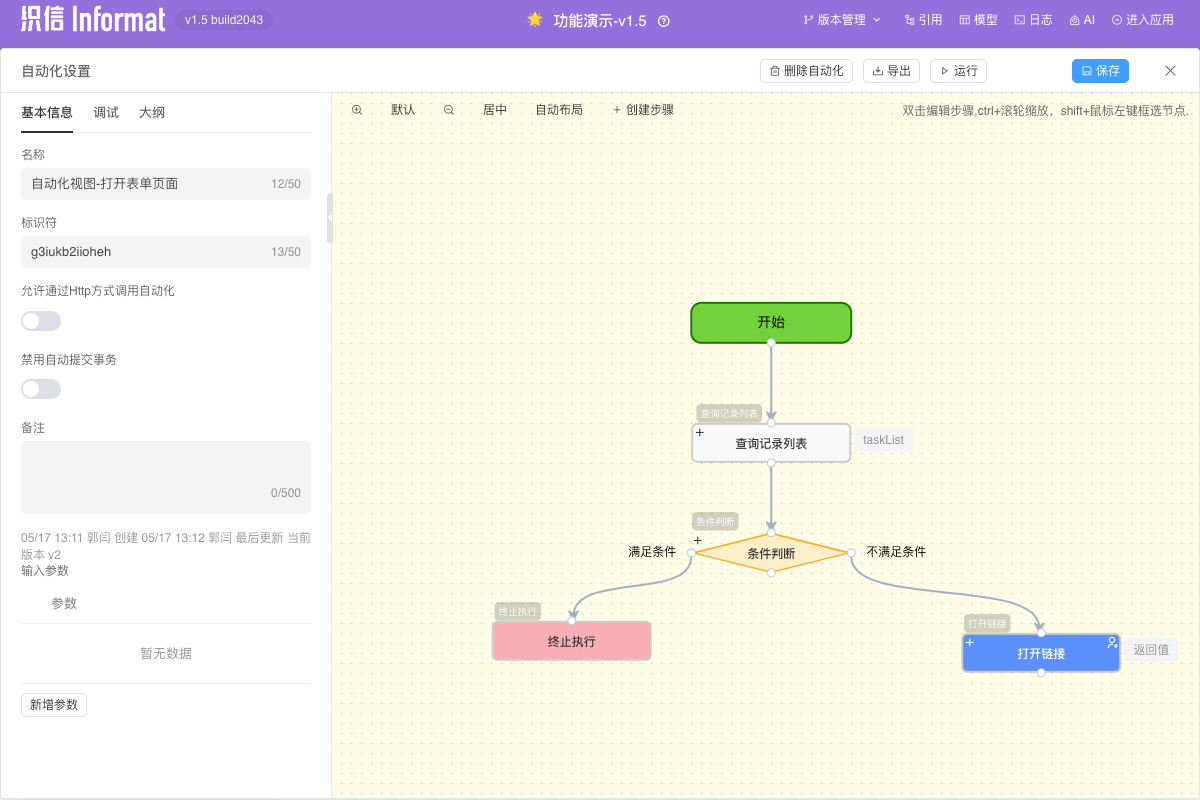Click the plus icon on 查询记录列表 node

click(700, 433)
